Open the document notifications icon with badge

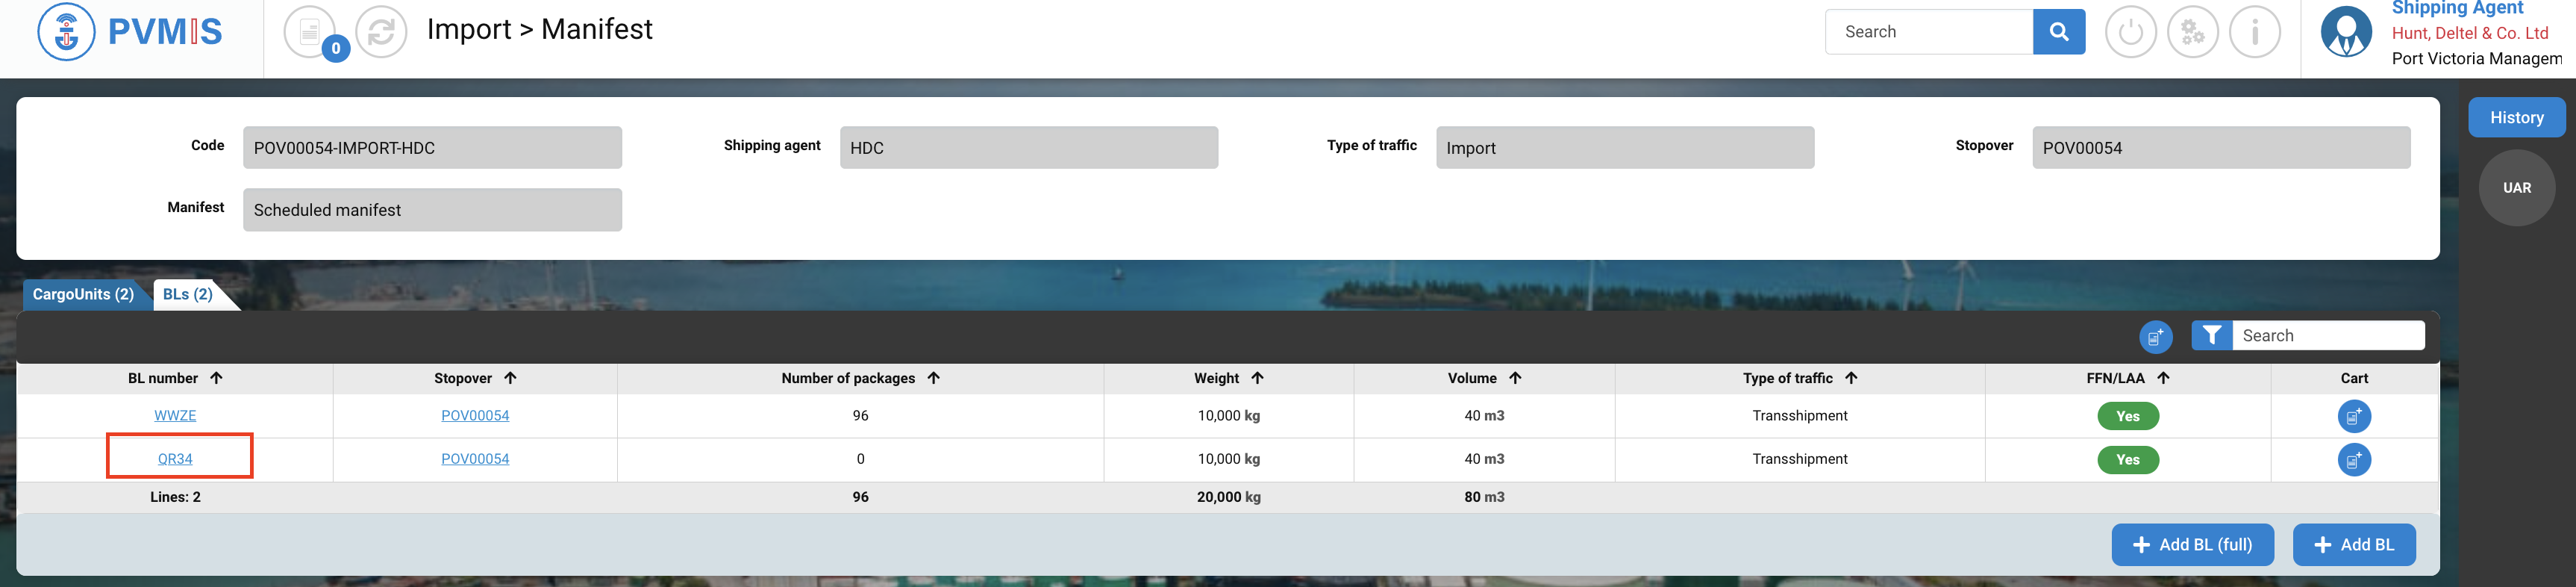point(310,32)
